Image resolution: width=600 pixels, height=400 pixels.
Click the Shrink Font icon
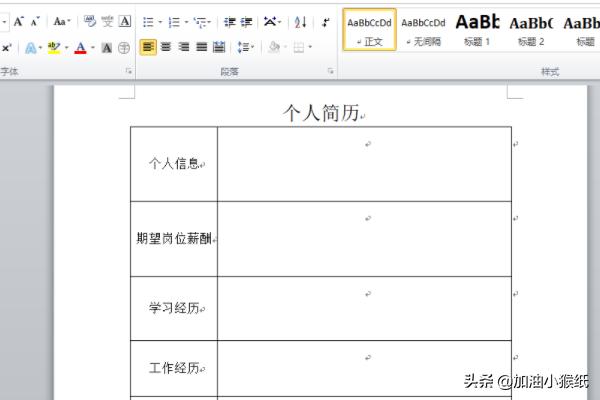click(34, 21)
